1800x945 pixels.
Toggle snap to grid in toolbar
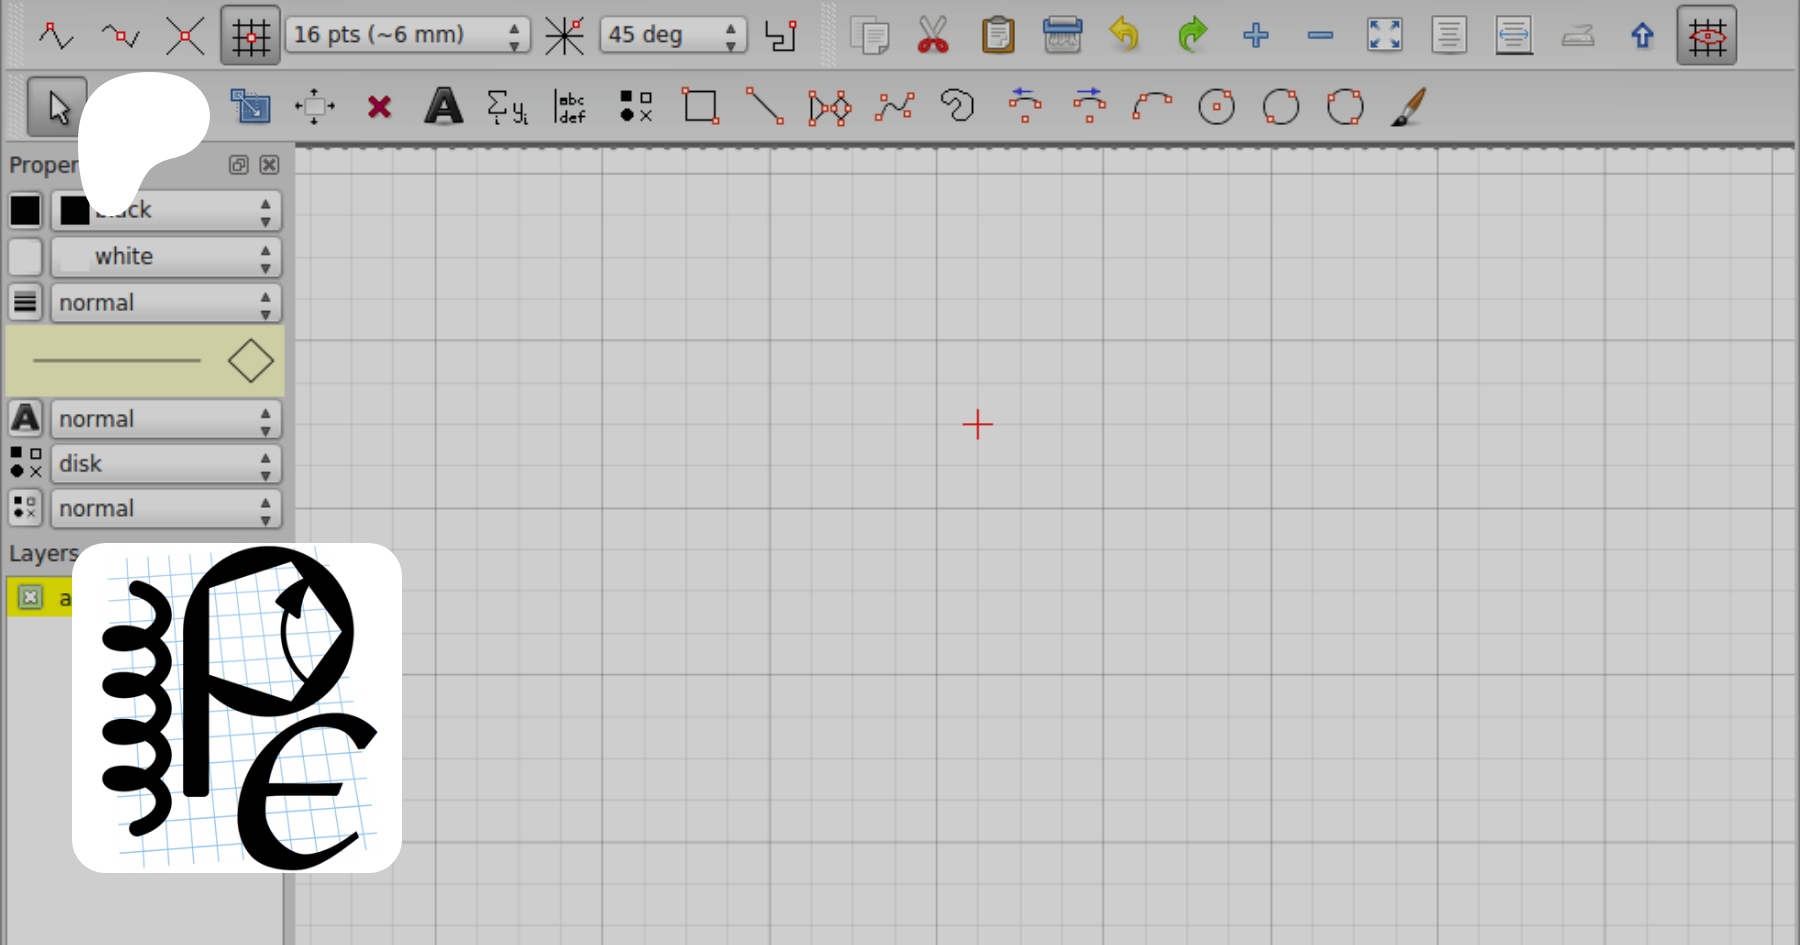click(250, 36)
